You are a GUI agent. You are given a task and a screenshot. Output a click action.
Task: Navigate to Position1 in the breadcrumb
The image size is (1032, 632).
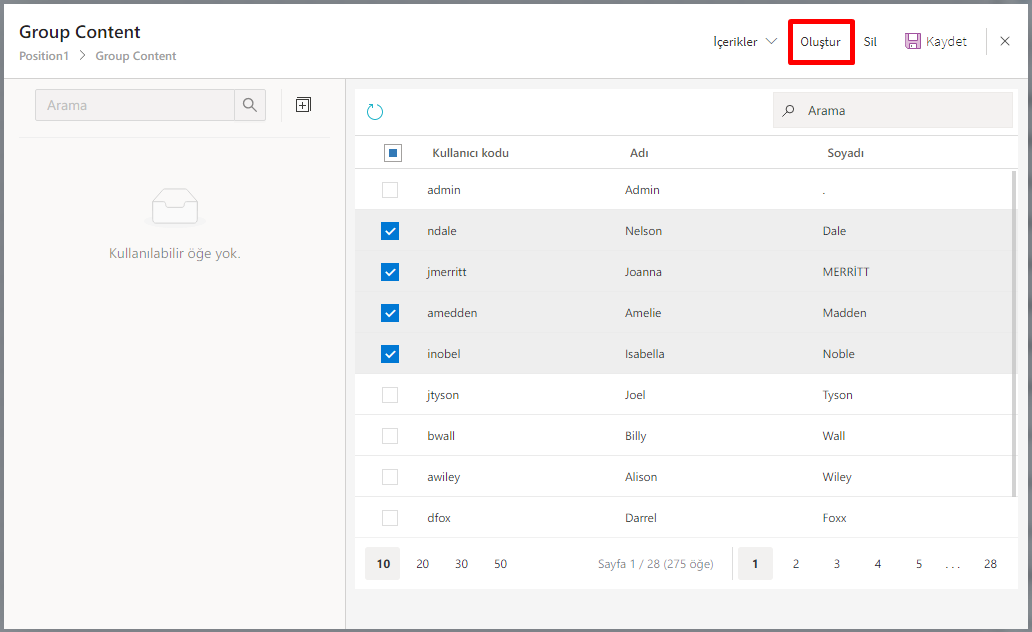pyautogui.click(x=44, y=56)
